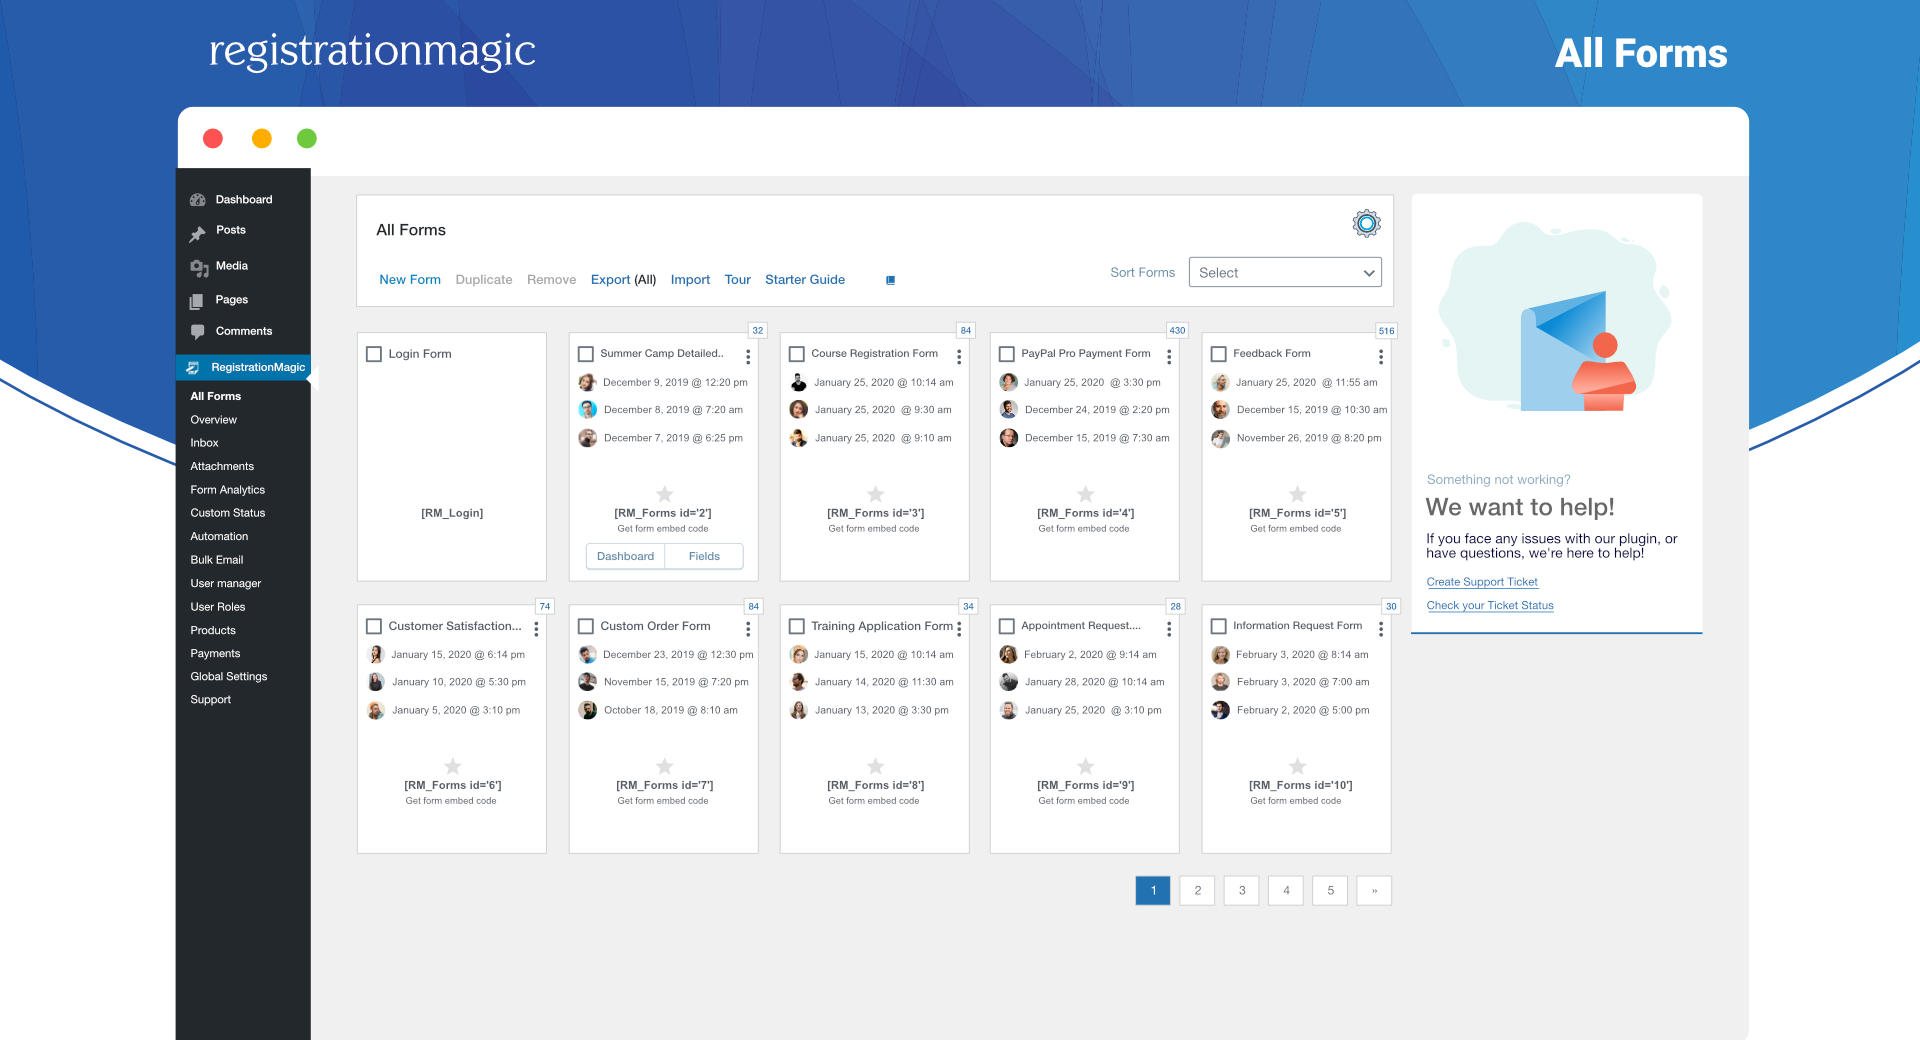Open Custom Status sidebar item
Image resolution: width=1920 pixels, height=1040 pixels.
[228, 513]
